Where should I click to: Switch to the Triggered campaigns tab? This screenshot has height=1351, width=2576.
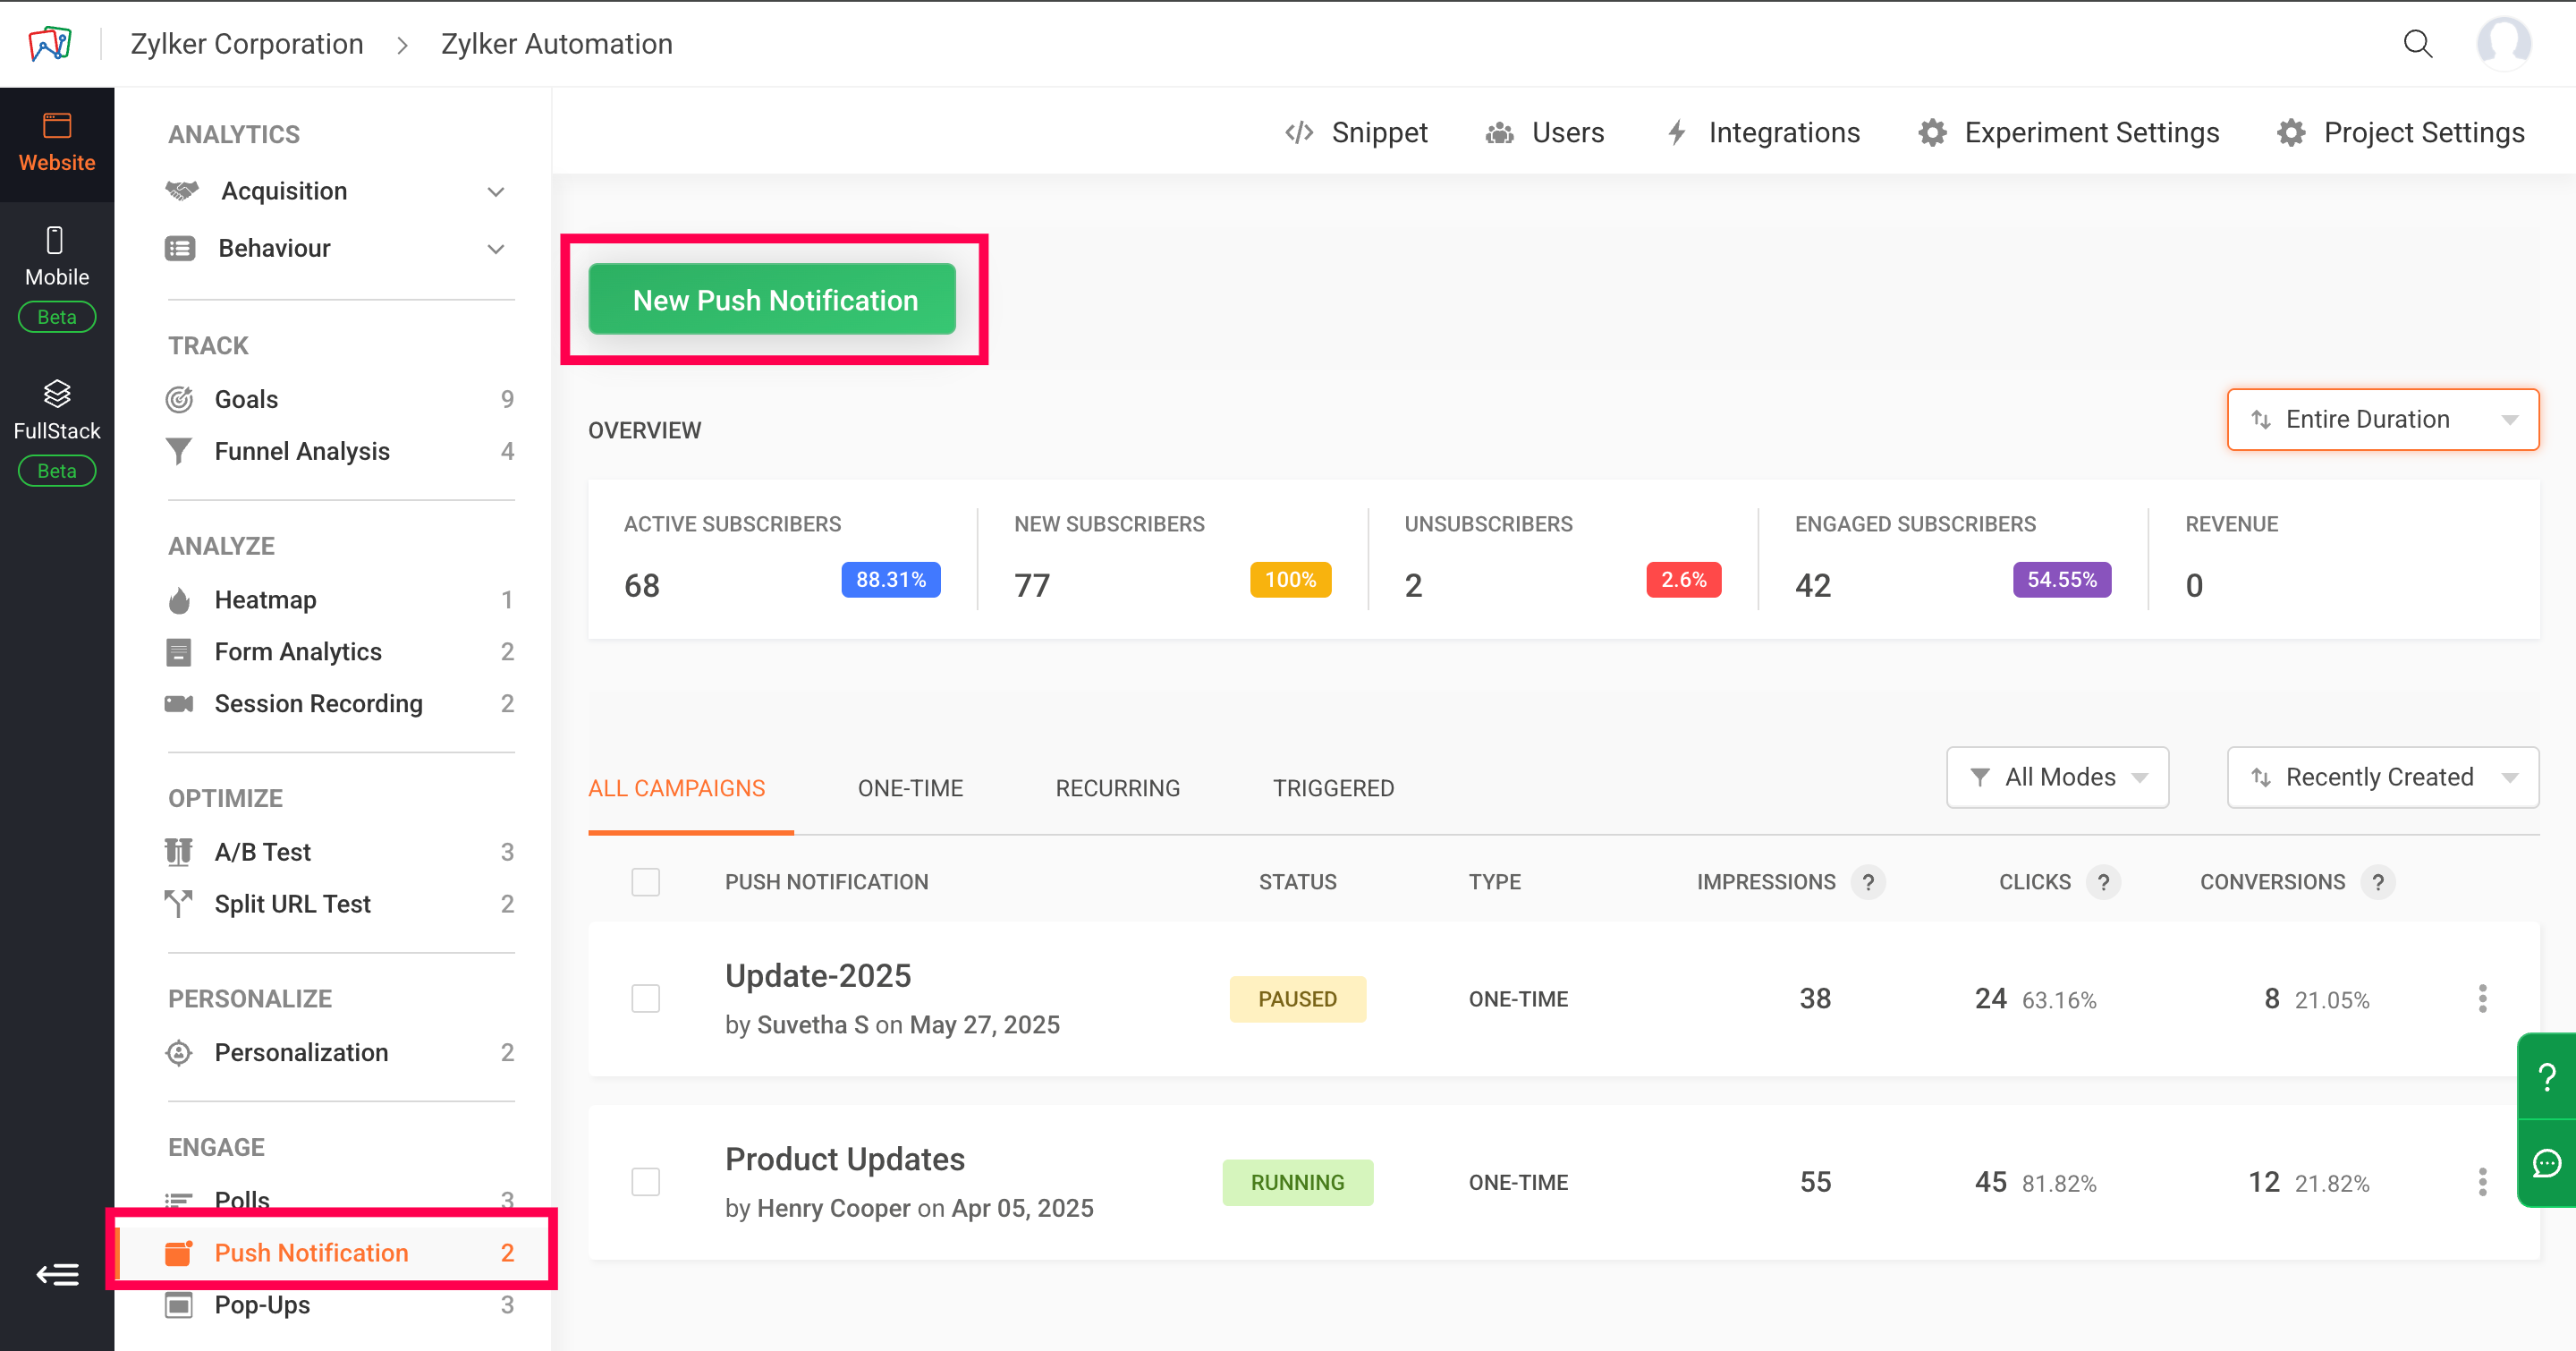[x=1332, y=788]
